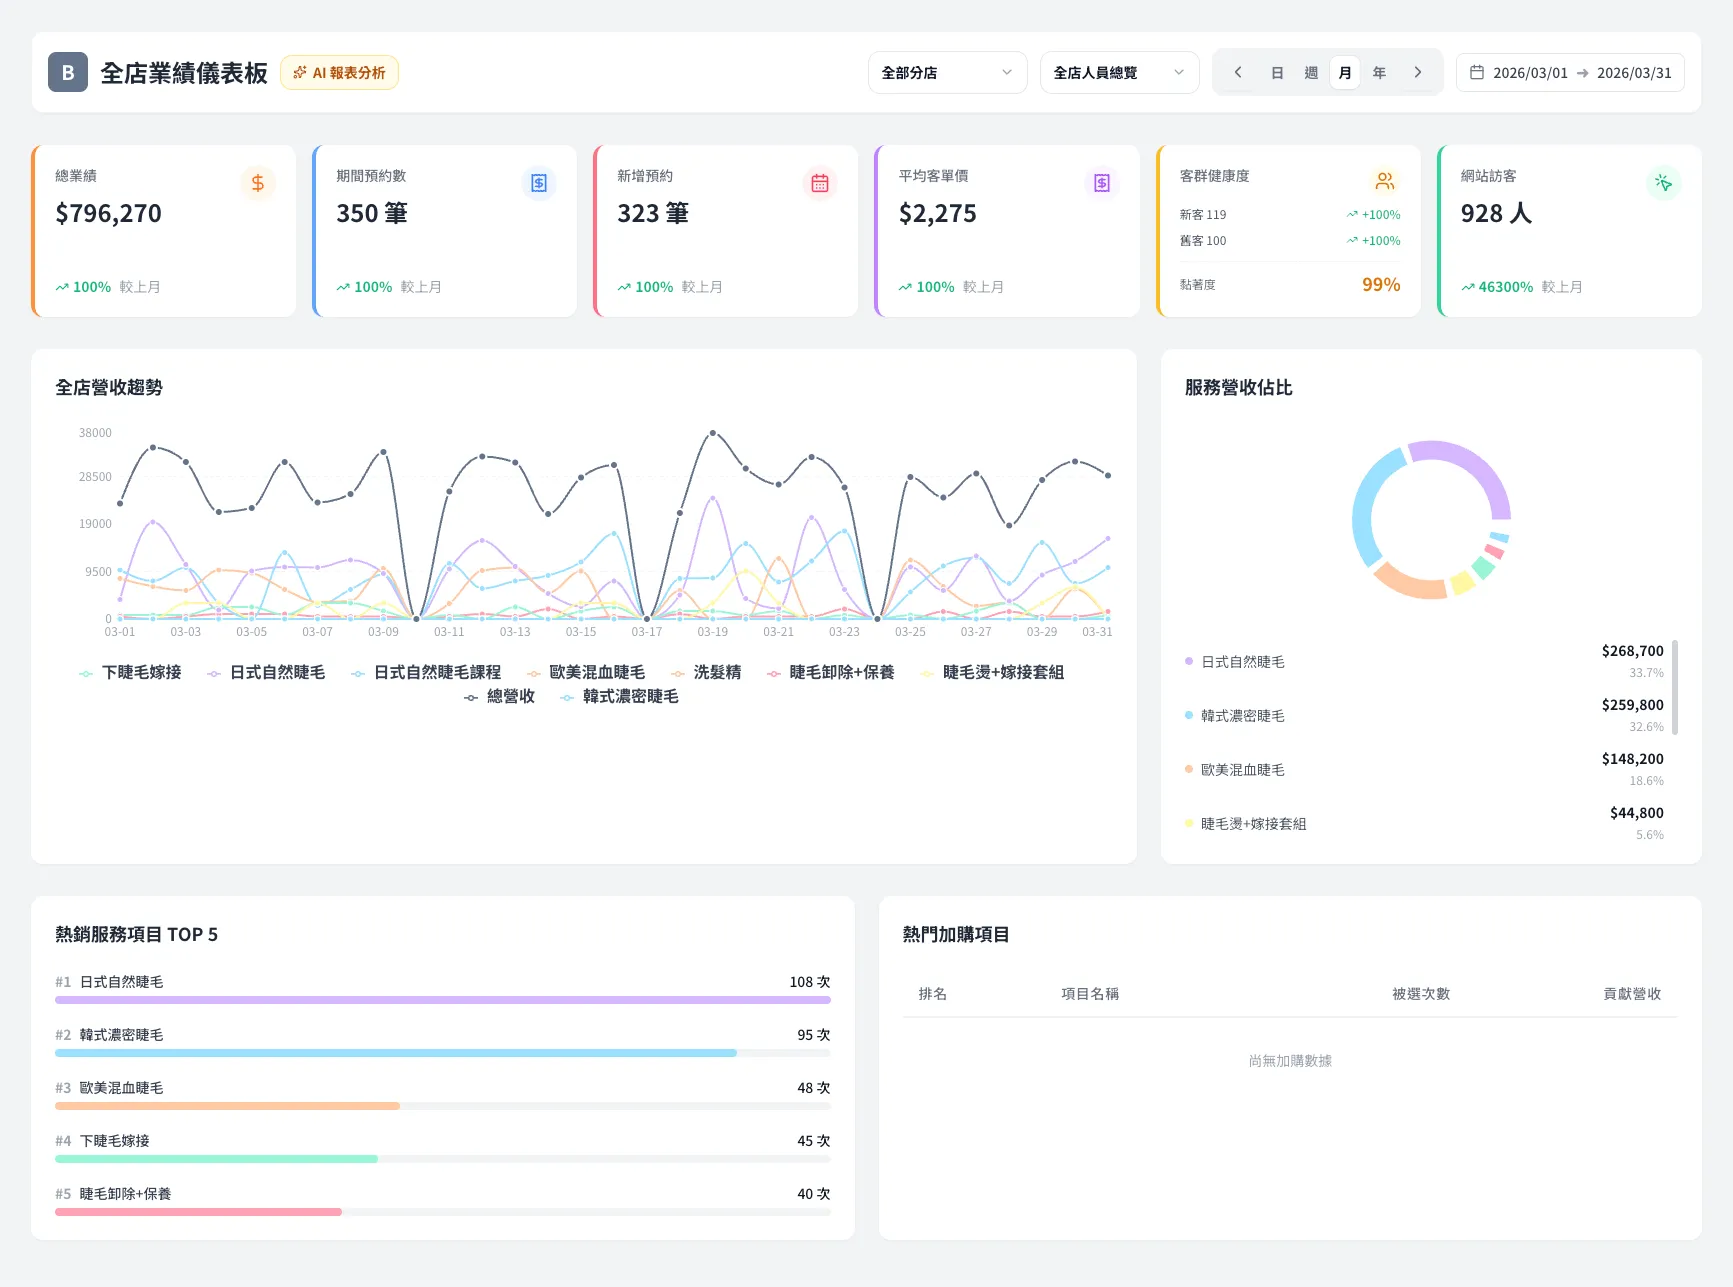Image resolution: width=1733 pixels, height=1287 pixels.
Task: Open the 全部分店 branch dropdown
Action: [x=947, y=73]
